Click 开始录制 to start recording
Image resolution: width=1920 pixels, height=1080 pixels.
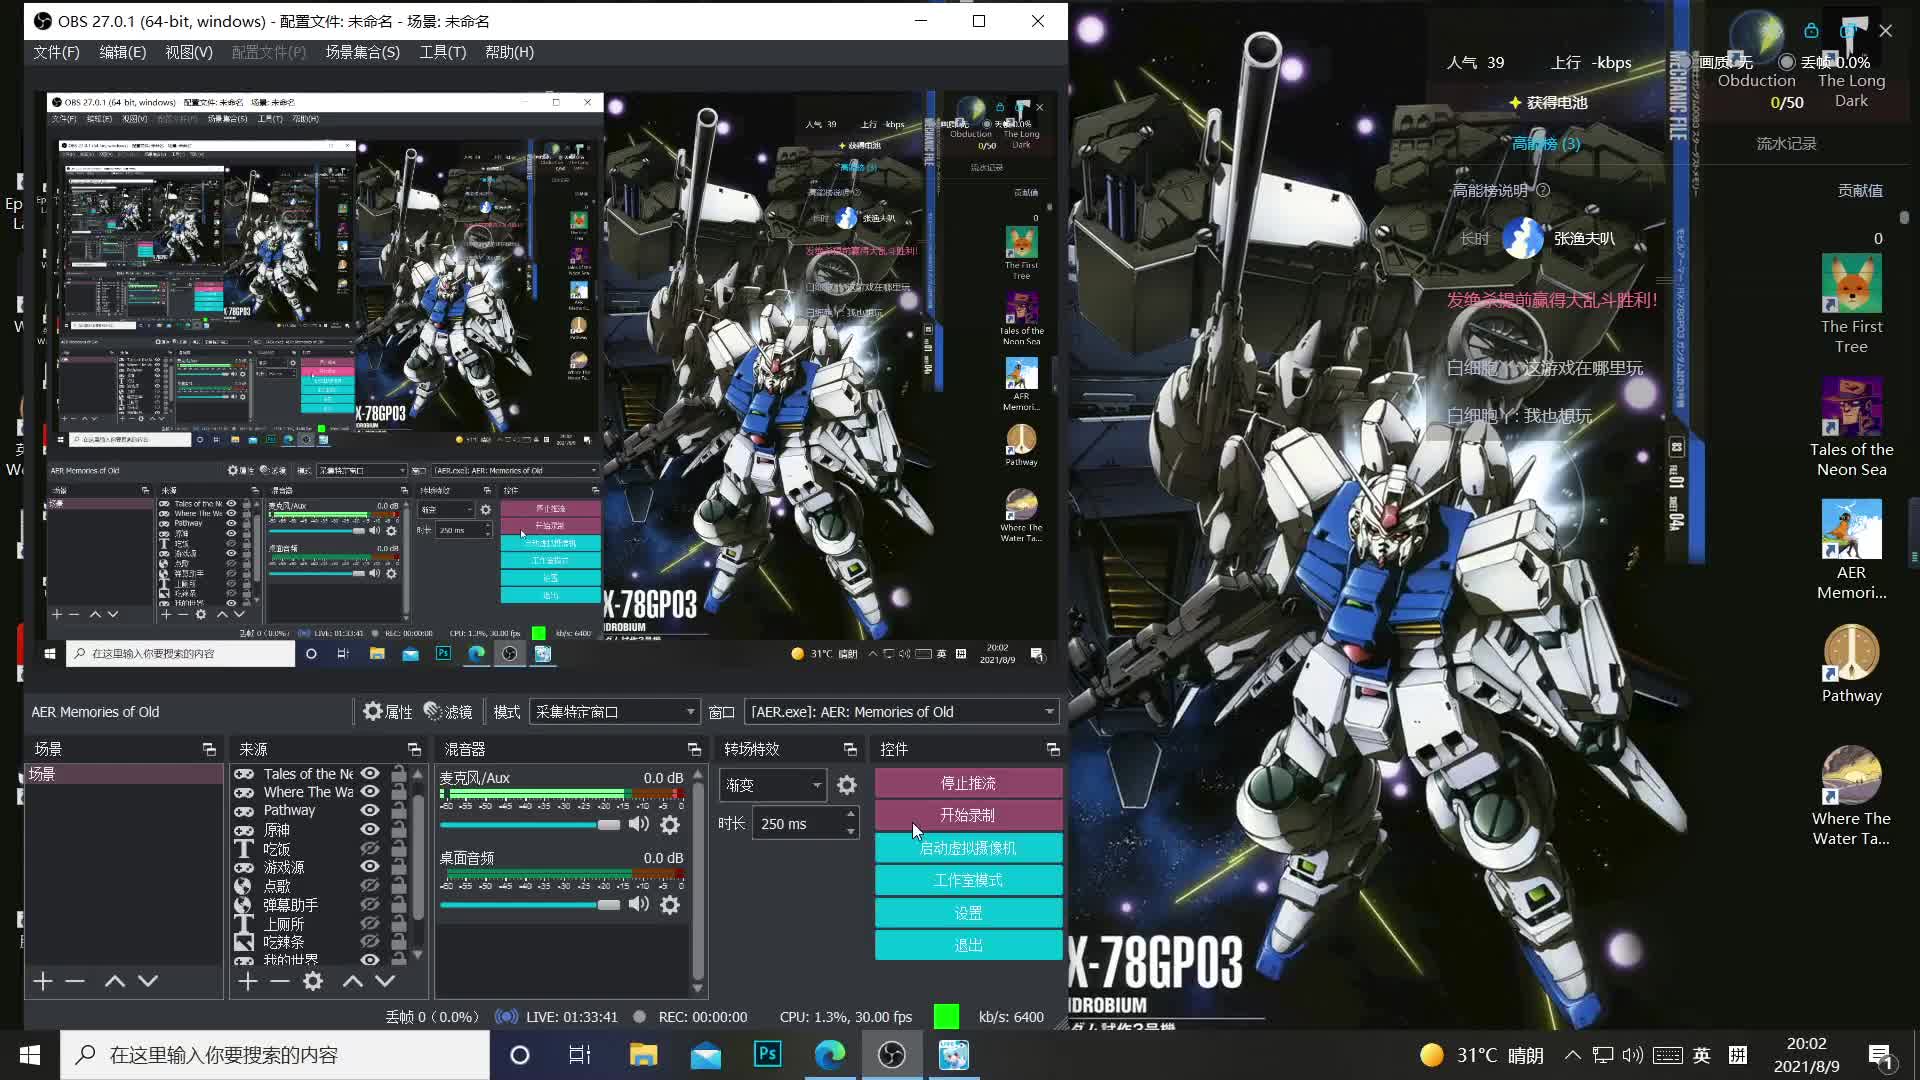click(968, 815)
